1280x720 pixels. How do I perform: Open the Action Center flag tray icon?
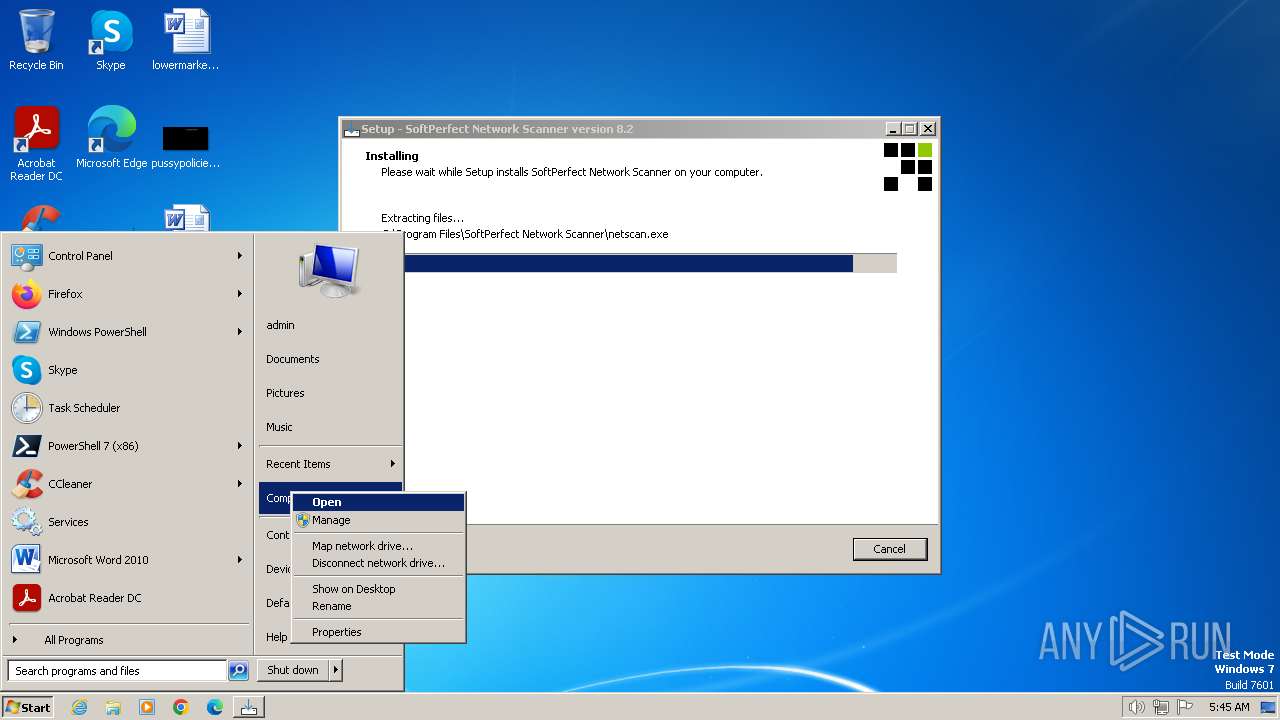[x=1185, y=707]
